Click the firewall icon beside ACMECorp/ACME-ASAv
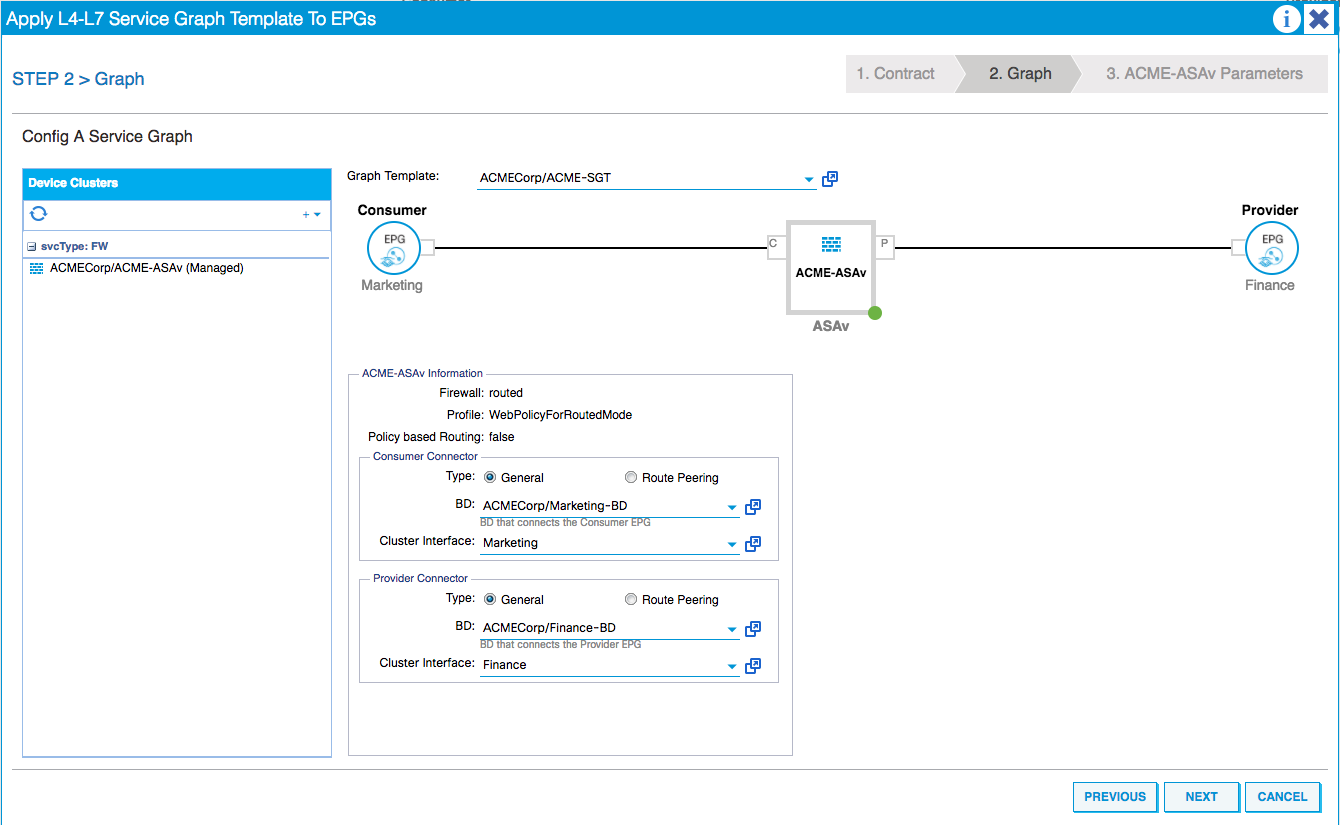 coord(37,268)
